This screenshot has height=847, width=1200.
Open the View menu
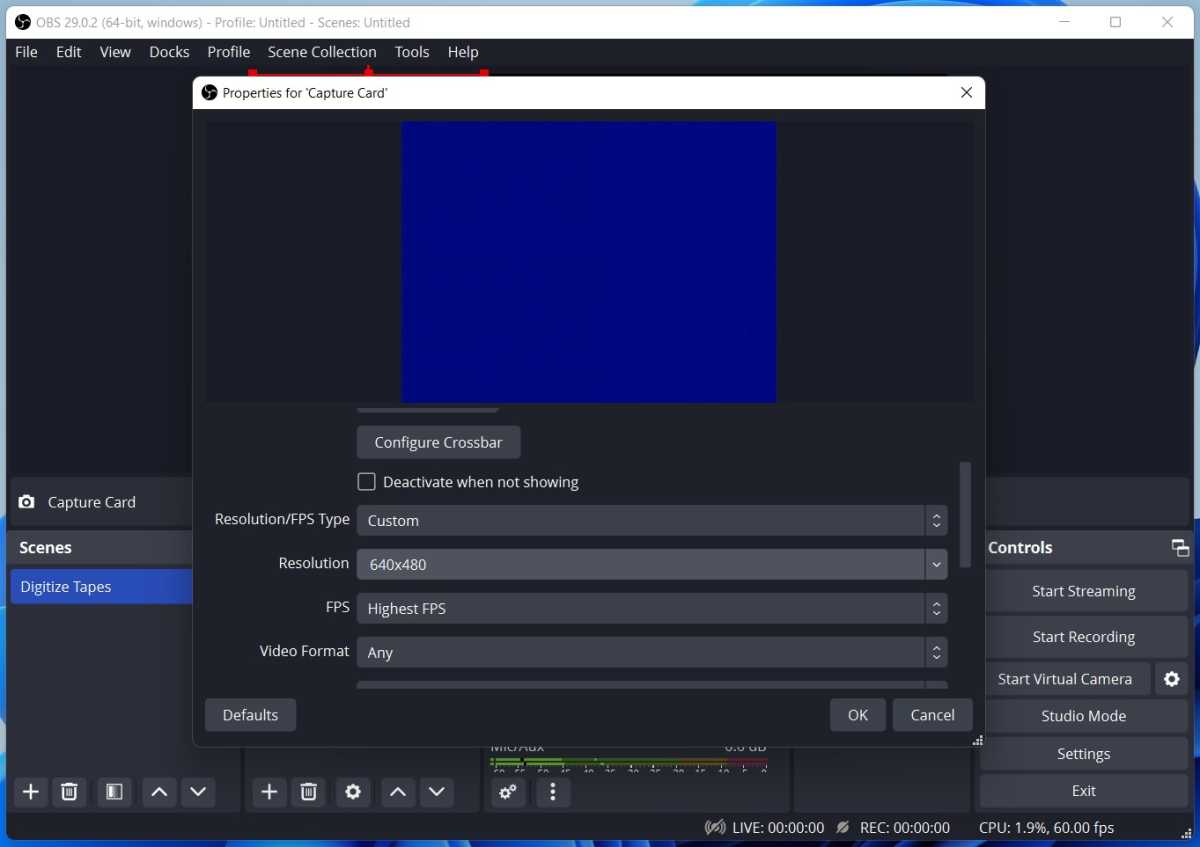(x=115, y=52)
